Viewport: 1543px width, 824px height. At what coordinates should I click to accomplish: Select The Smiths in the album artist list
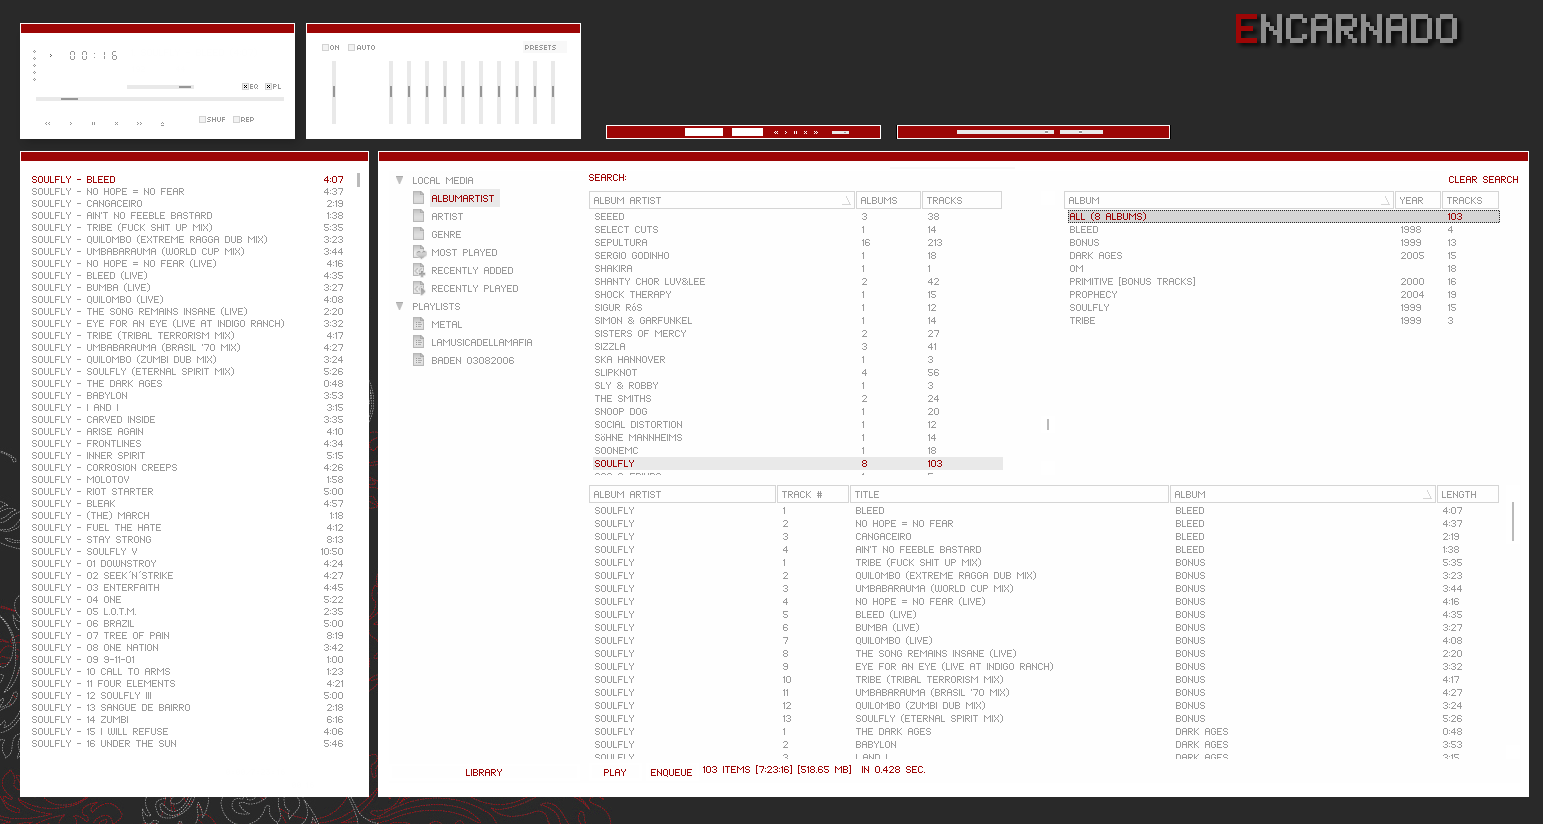coord(796,398)
